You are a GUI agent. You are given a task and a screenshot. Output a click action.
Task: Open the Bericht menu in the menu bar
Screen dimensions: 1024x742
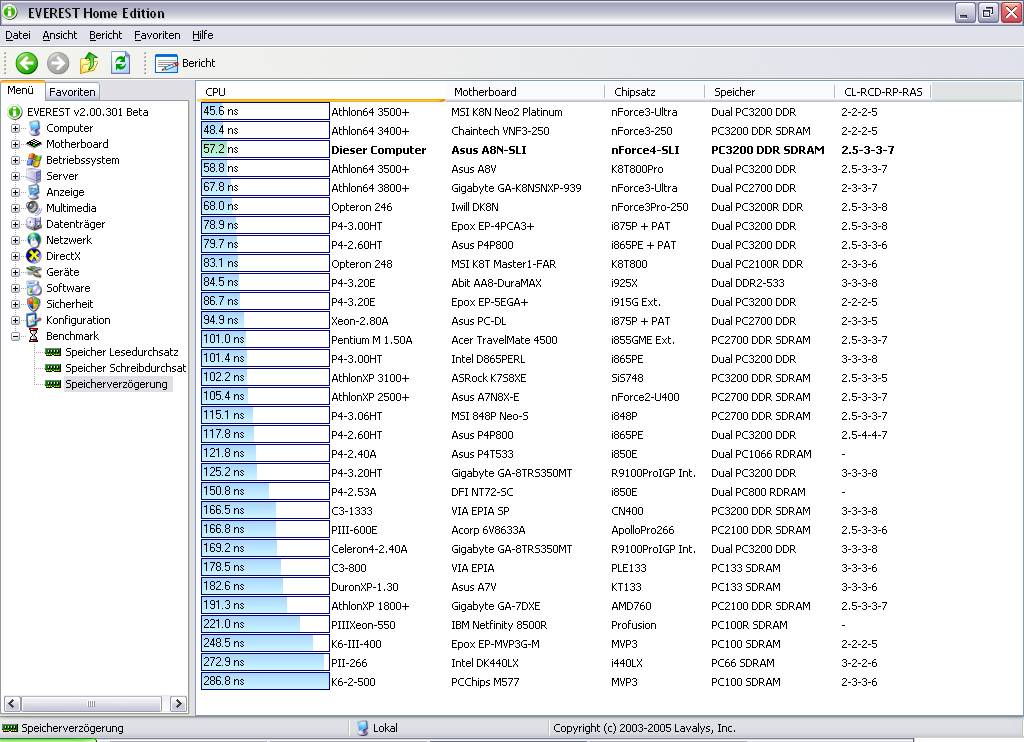105,35
